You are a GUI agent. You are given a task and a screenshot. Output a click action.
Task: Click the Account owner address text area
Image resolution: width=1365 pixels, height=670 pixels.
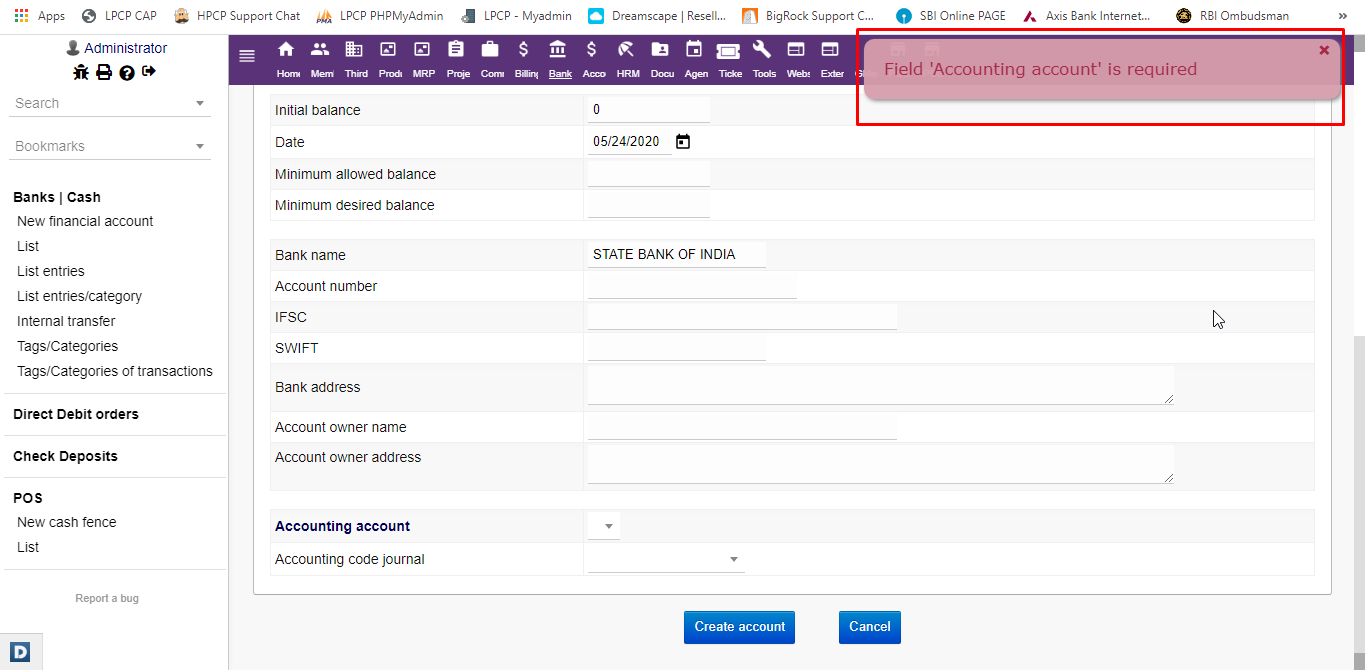tap(881, 464)
